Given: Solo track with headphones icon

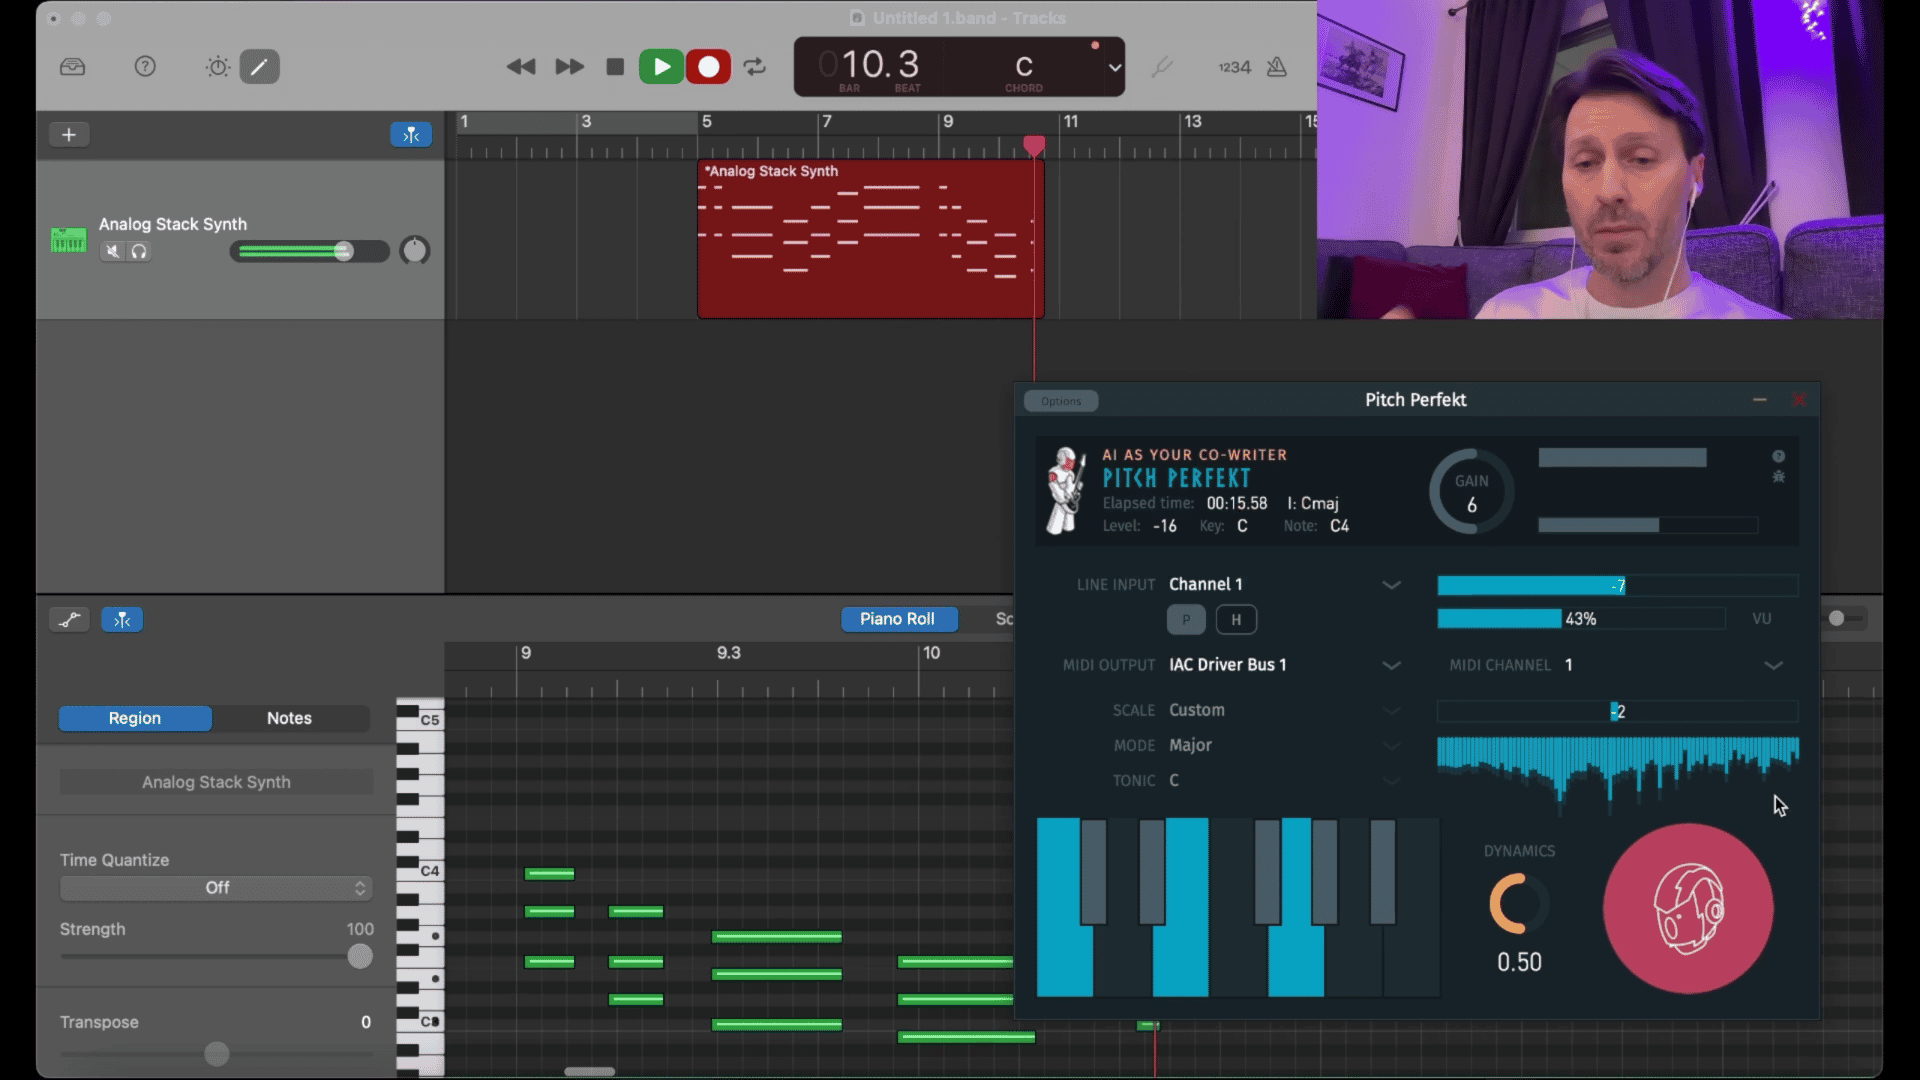Looking at the screenshot, I should click(x=139, y=251).
